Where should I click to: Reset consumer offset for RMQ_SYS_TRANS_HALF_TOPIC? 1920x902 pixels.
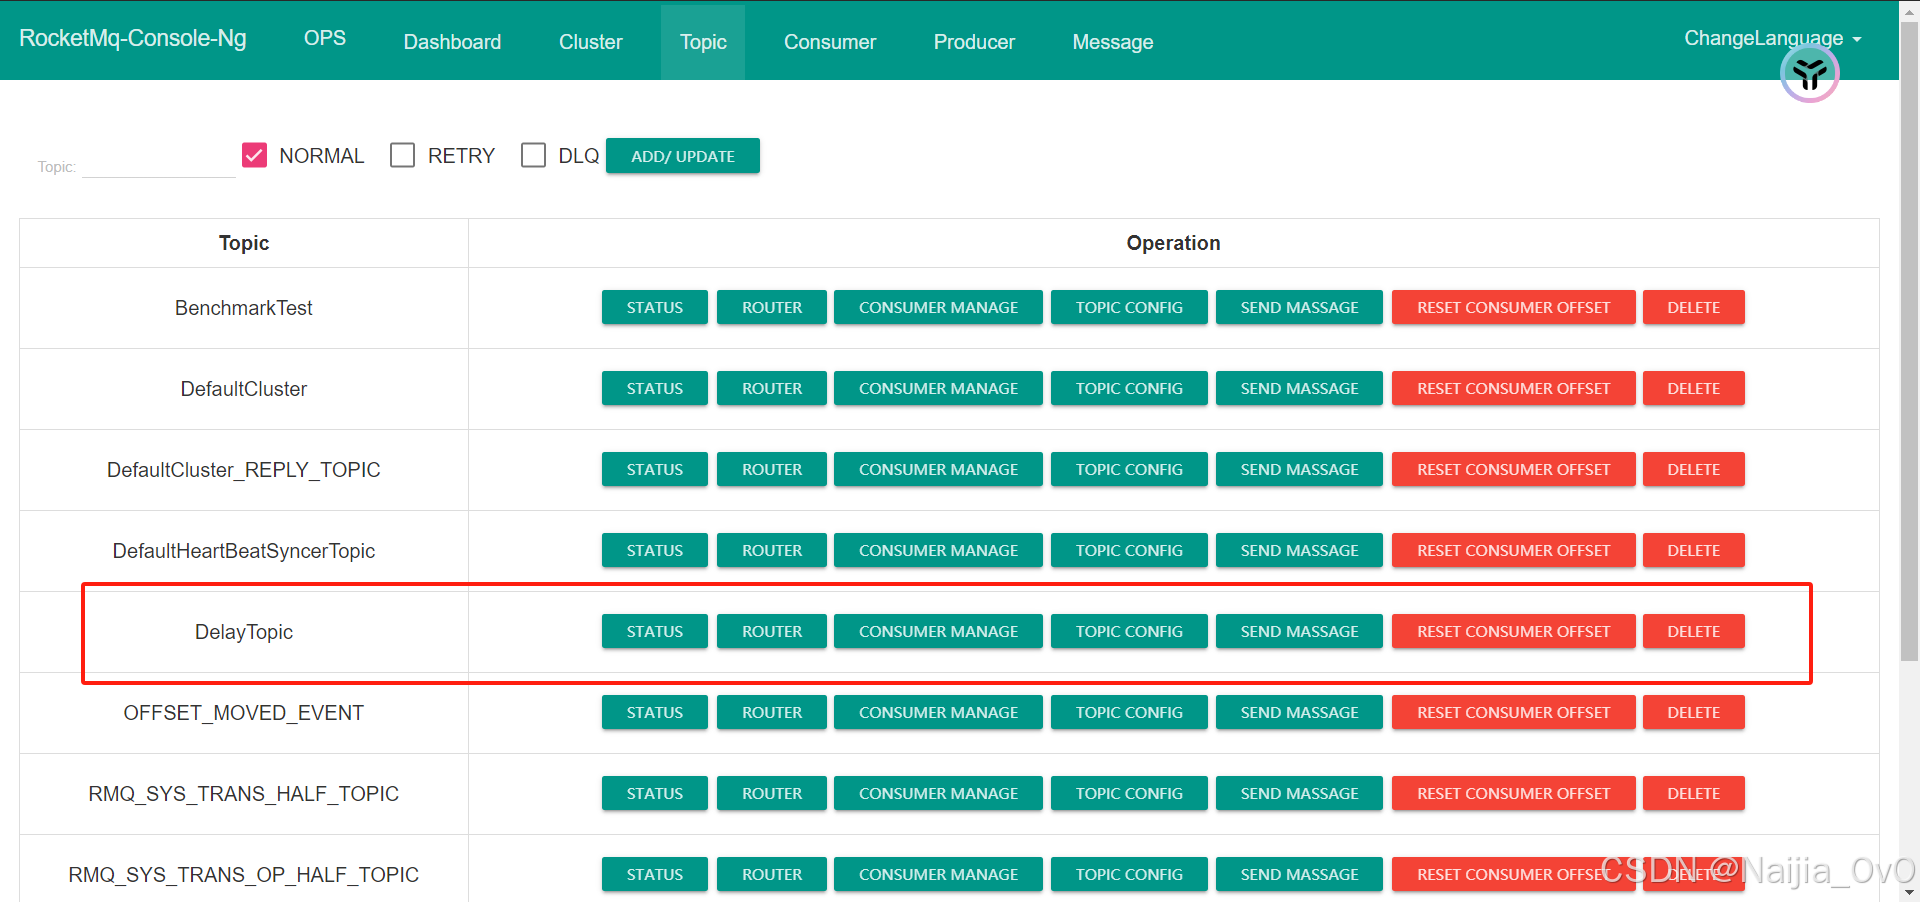1513,793
